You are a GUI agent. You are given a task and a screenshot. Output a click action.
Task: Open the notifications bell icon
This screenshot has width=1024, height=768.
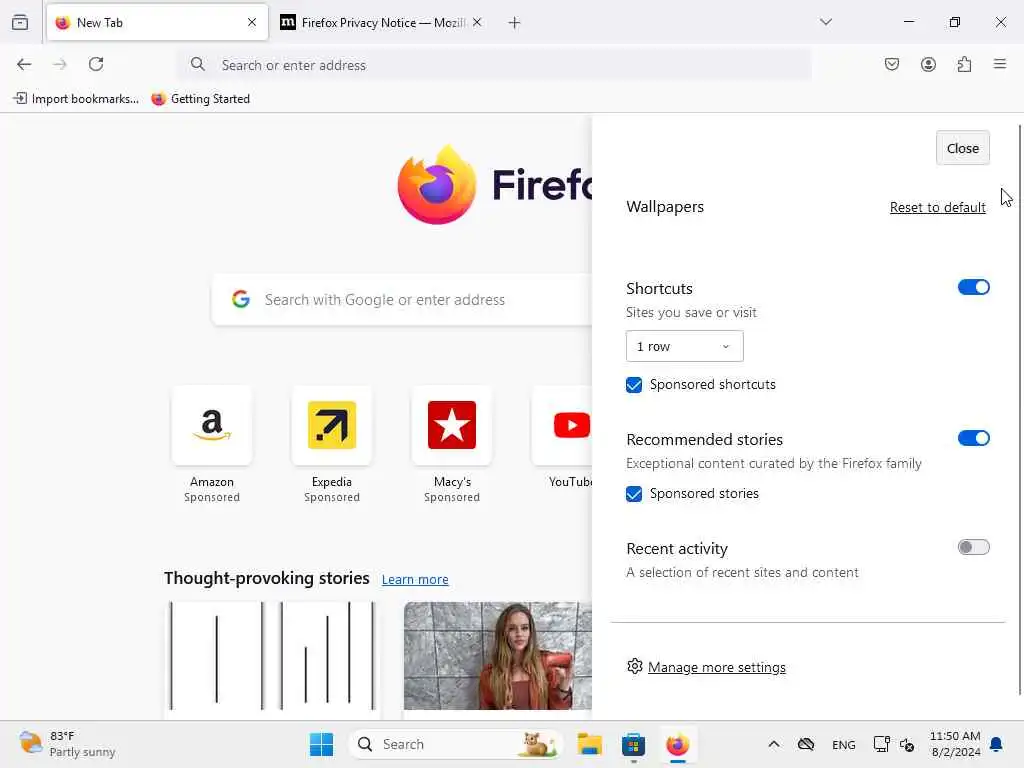click(x=997, y=744)
